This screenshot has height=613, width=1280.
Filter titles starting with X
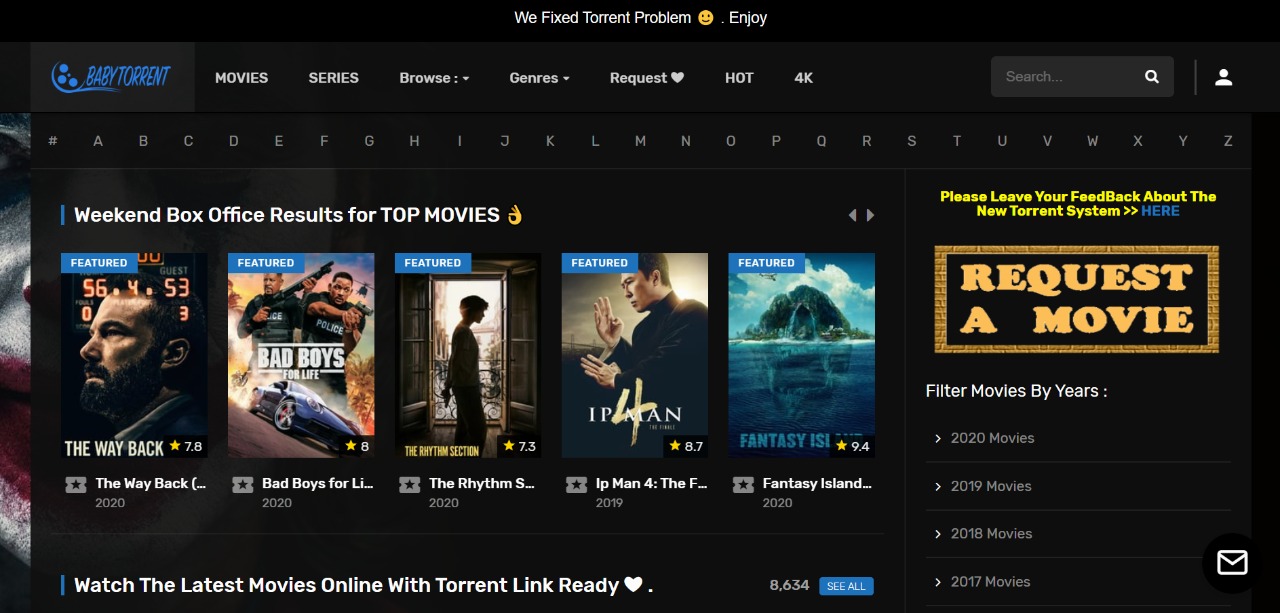tap(1138, 141)
